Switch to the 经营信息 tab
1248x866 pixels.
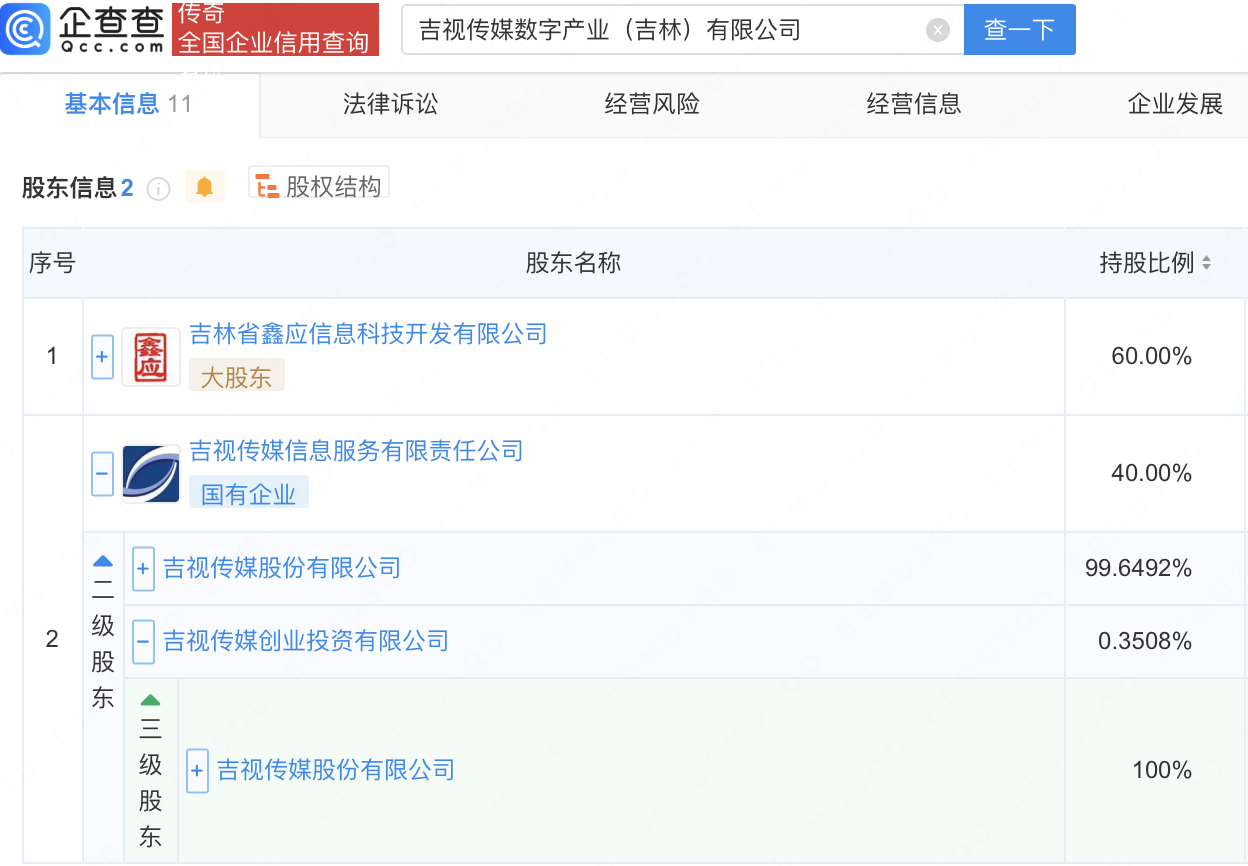[x=914, y=104]
